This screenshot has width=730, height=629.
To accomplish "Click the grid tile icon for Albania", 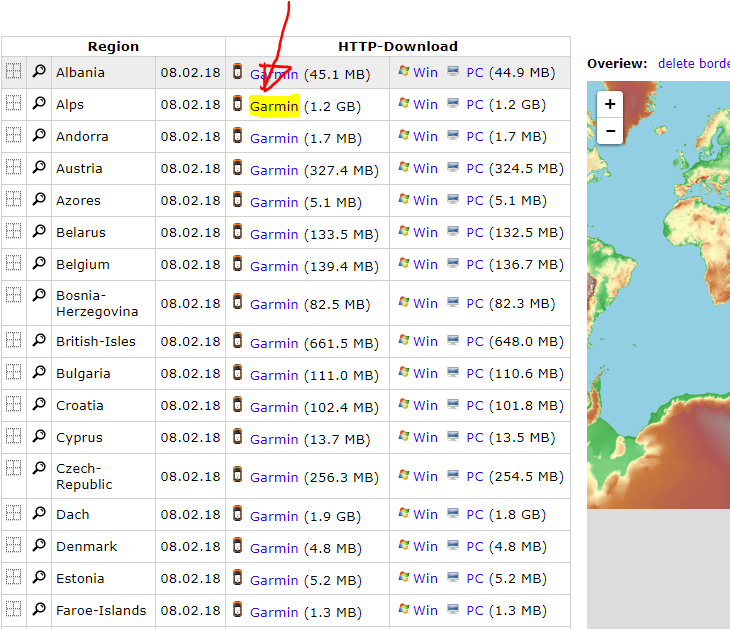I will 14,71.
